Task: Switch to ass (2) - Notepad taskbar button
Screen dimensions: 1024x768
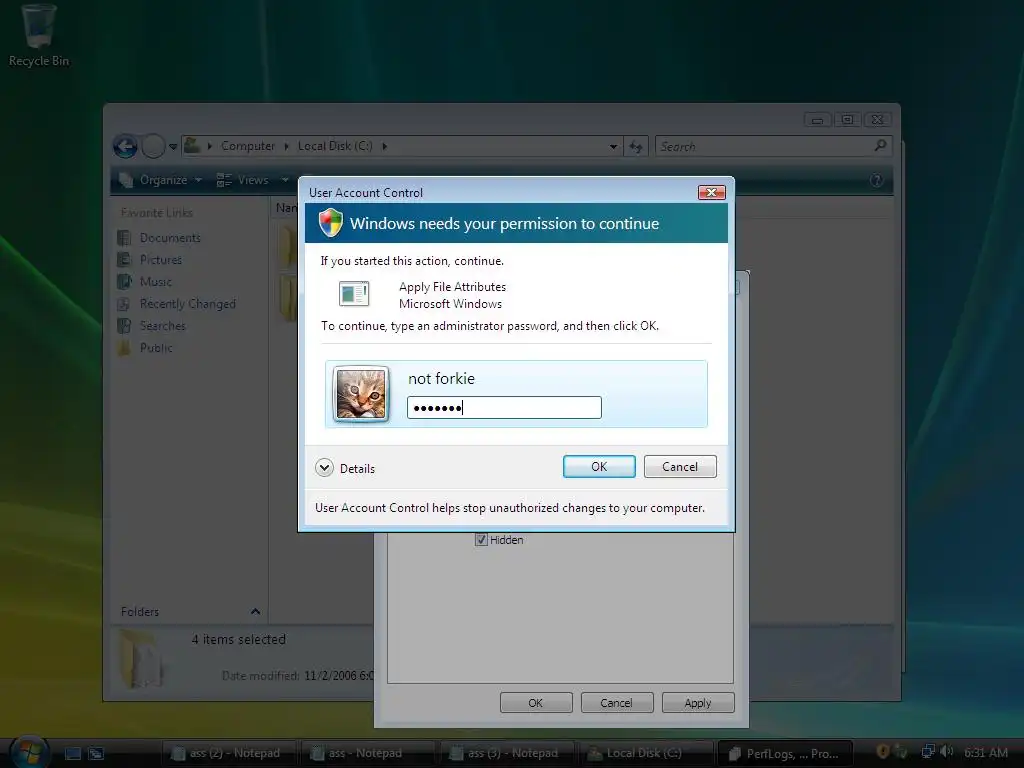Action: [x=229, y=753]
